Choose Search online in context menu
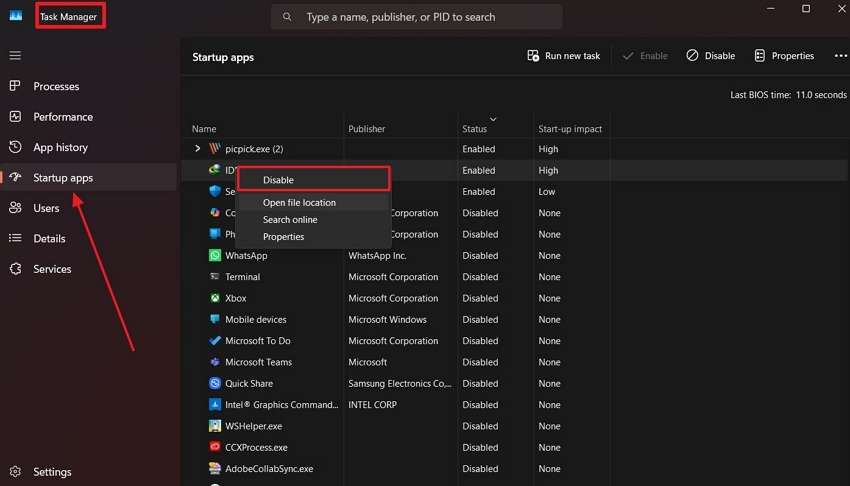This screenshot has height=486, width=850. pos(313,219)
